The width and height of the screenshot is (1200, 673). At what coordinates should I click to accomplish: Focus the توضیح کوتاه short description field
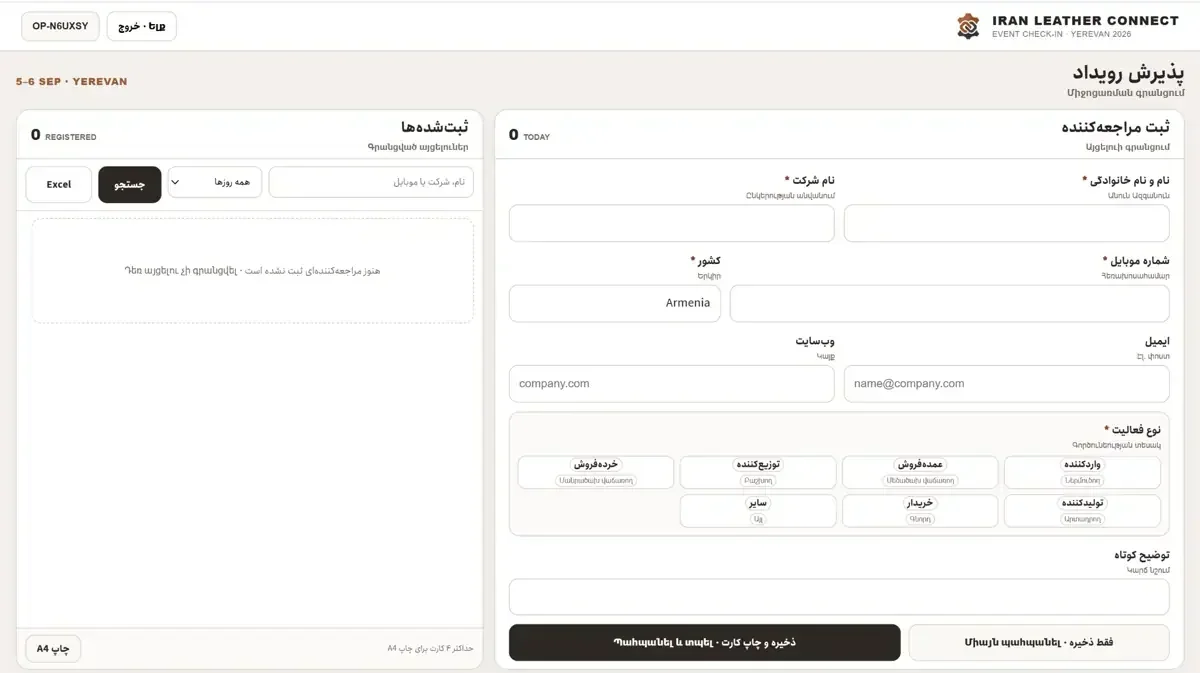point(839,597)
